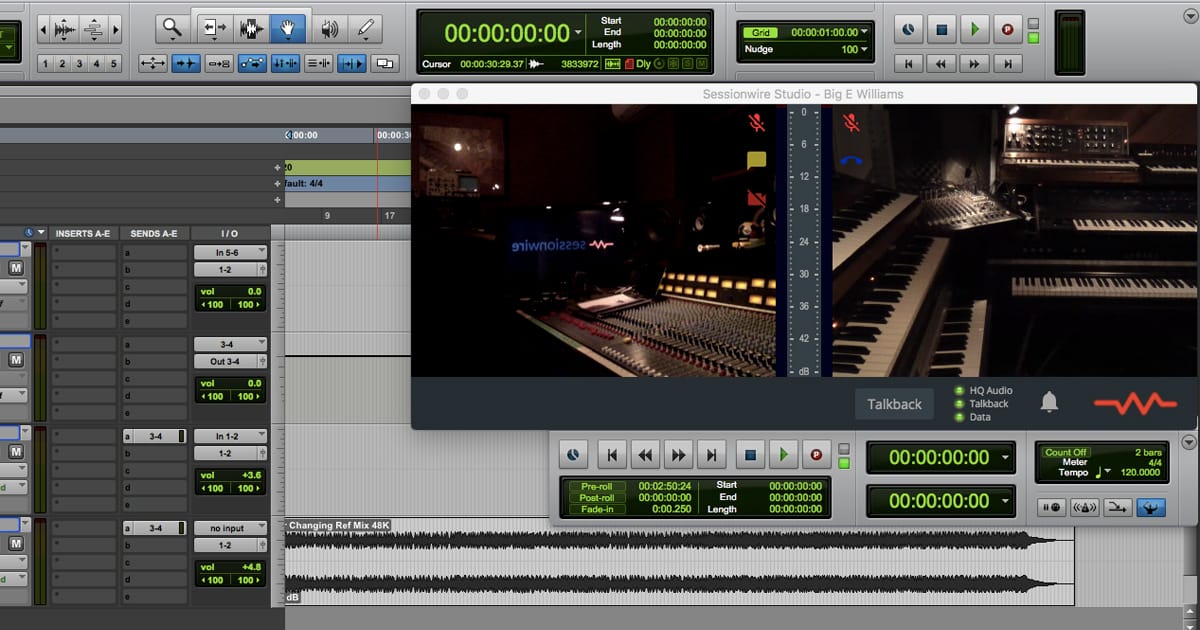1200x630 pixels.
Task: Select the Scrubber speaker tool
Action: (329, 27)
